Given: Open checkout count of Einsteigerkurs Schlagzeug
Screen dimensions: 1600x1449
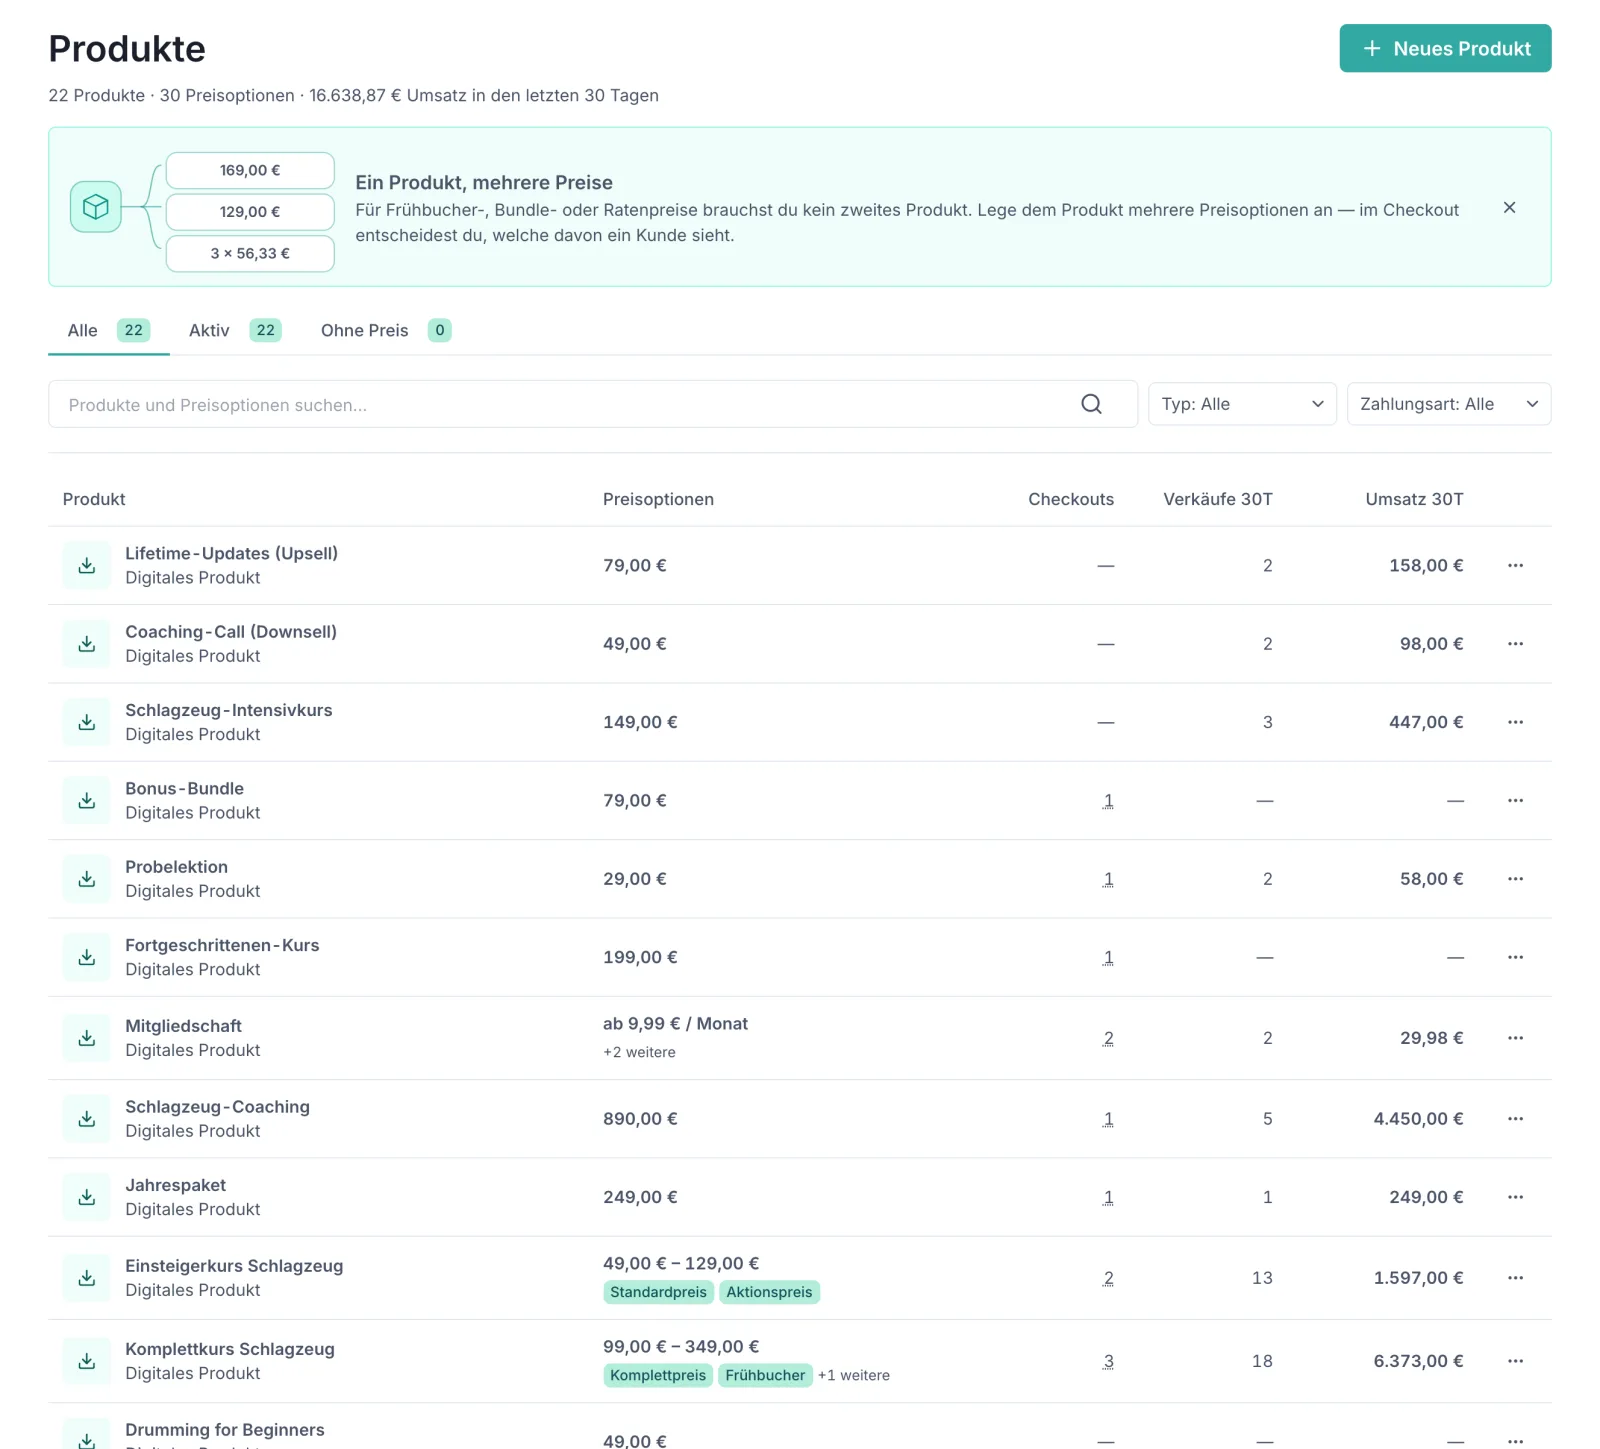Looking at the screenshot, I should click(x=1108, y=1278).
